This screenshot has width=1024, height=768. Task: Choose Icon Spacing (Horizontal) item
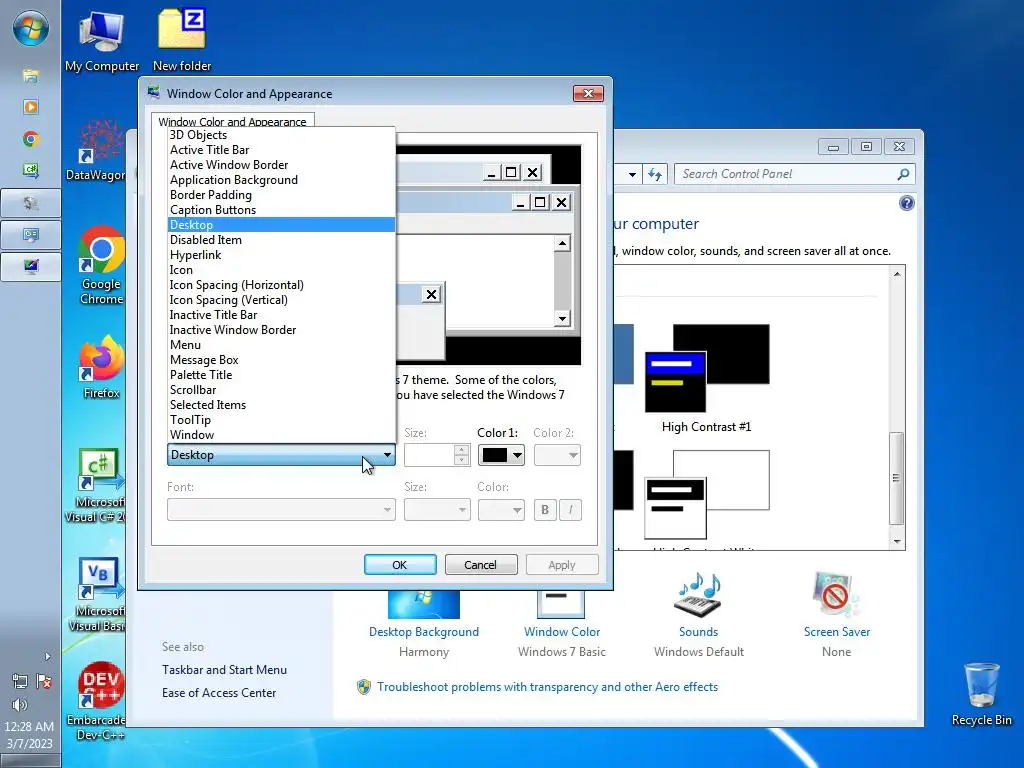[281, 285]
